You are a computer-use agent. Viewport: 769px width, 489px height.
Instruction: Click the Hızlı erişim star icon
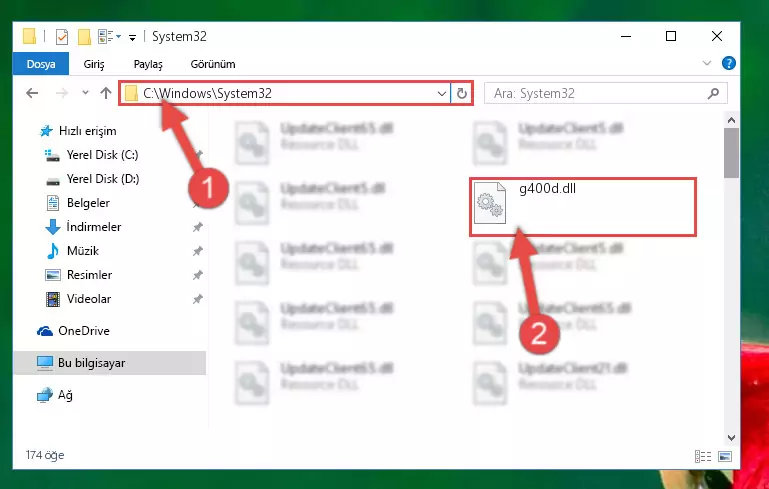point(46,131)
